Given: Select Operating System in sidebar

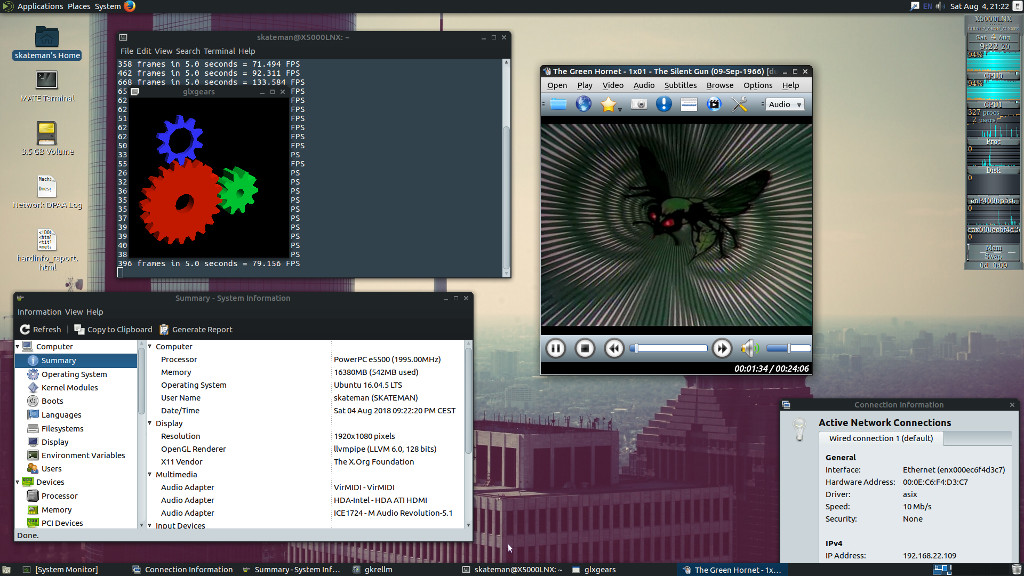Looking at the screenshot, I should [x=74, y=374].
